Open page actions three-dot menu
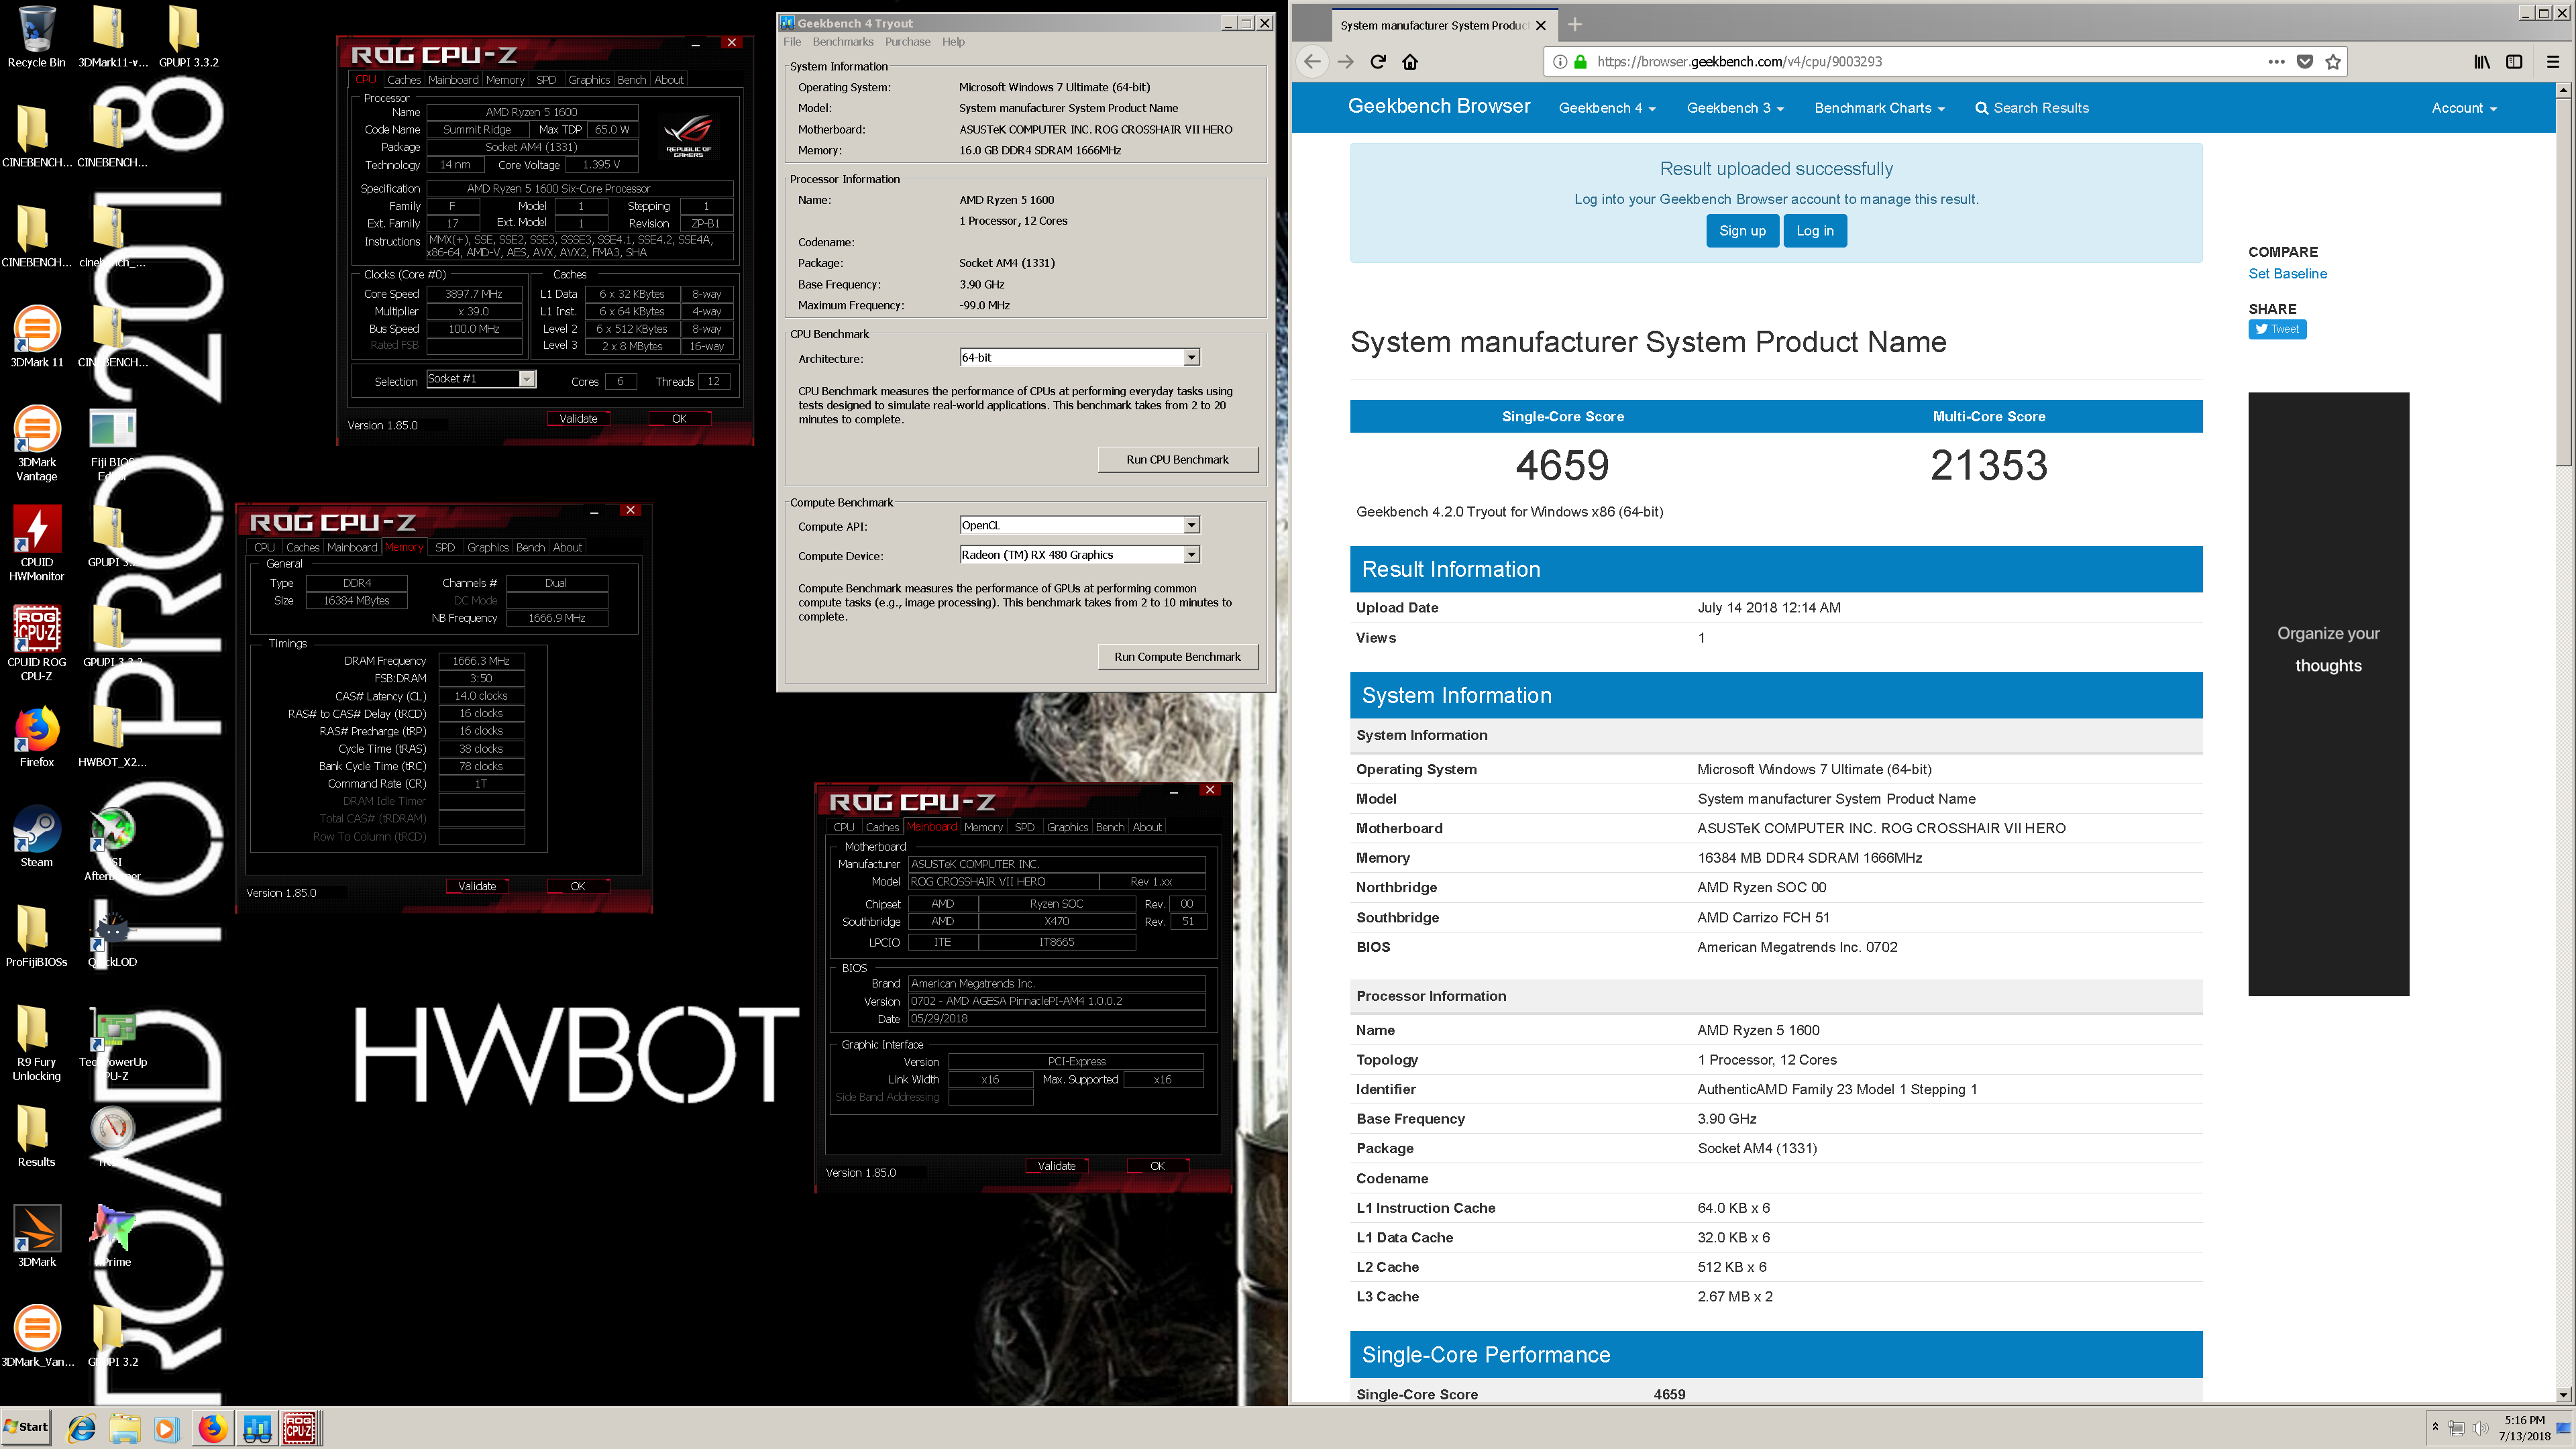The width and height of the screenshot is (2576, 1449). pyautogui.click(x=2277, y=62)
